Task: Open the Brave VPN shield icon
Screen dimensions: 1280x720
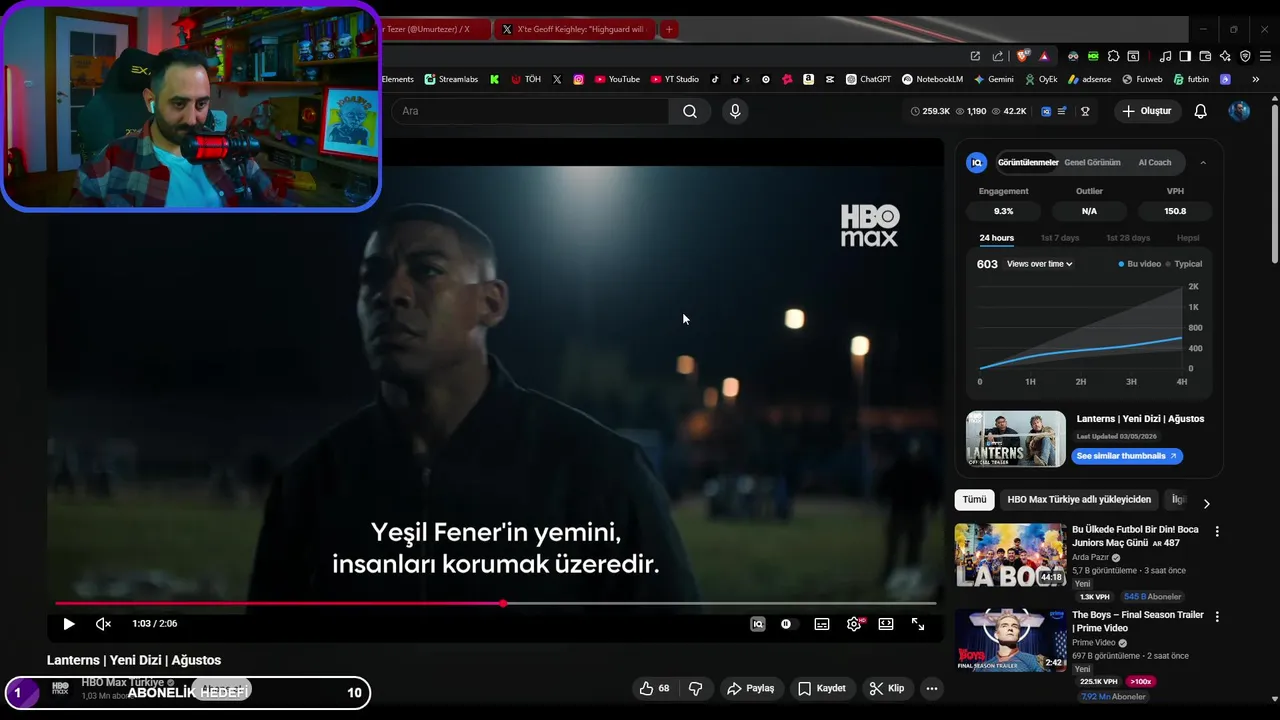Action: (x=1245, y=56)
